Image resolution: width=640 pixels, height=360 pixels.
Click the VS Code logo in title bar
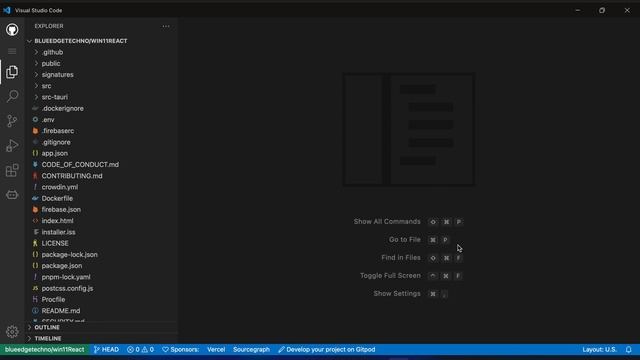point(7,10)
